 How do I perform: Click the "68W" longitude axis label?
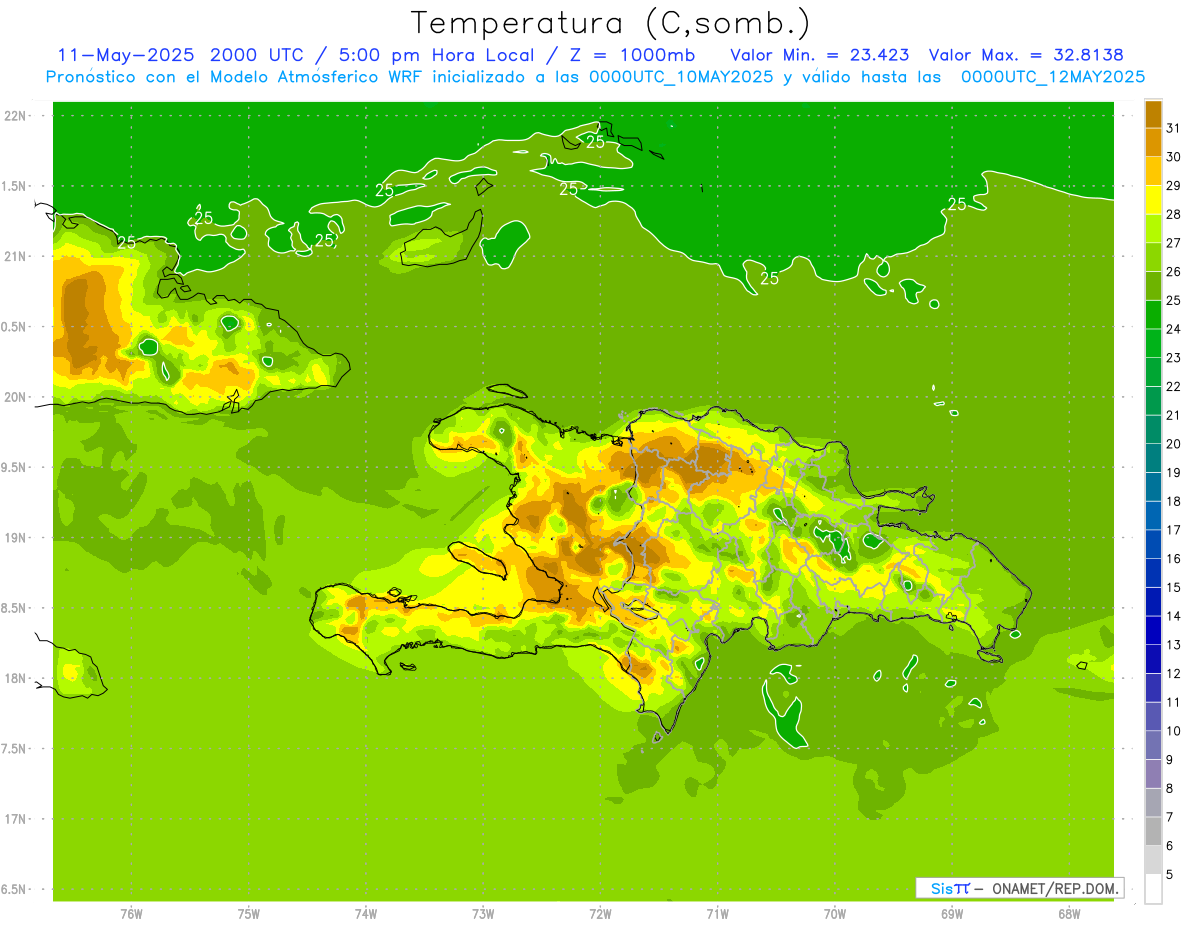(1069, 914)
